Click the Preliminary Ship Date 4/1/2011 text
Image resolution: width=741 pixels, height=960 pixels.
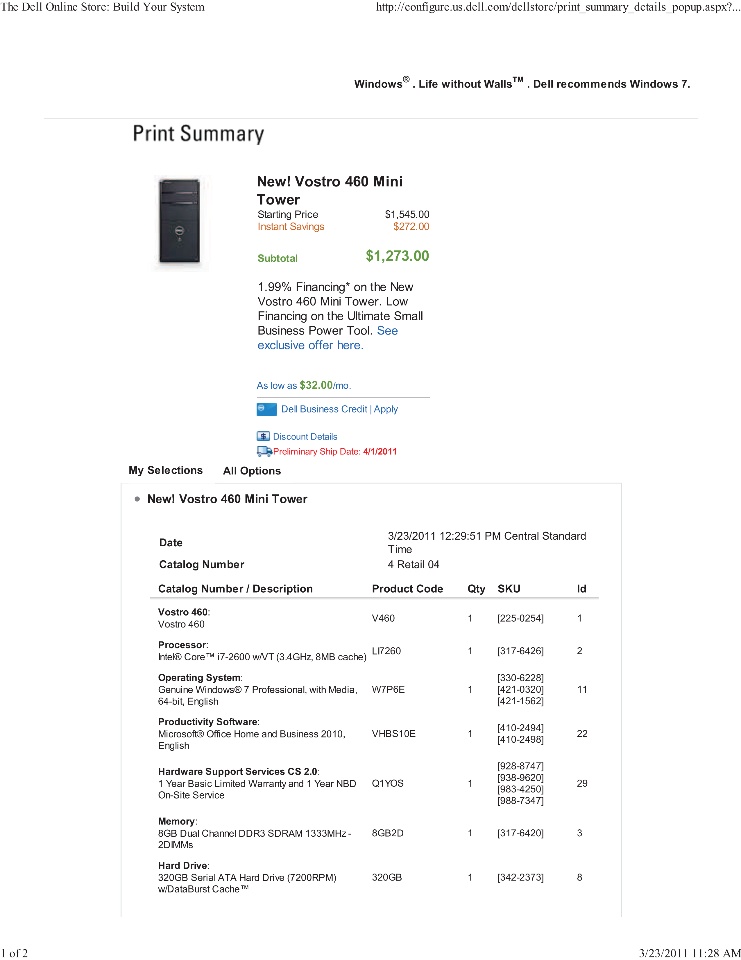point(335,452)
